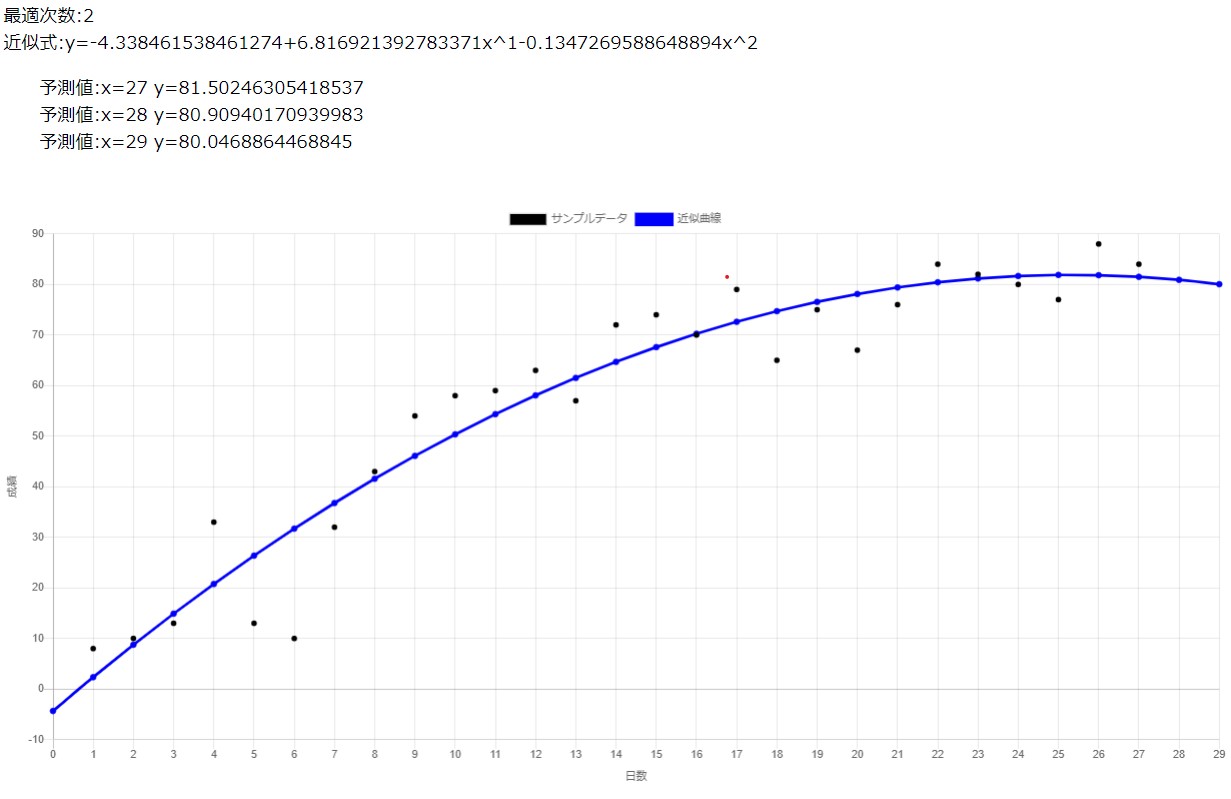Click the 予測値 x=27 prediction line
Image resolution: width=1231 pixels, height=799 pixels.
201,88
